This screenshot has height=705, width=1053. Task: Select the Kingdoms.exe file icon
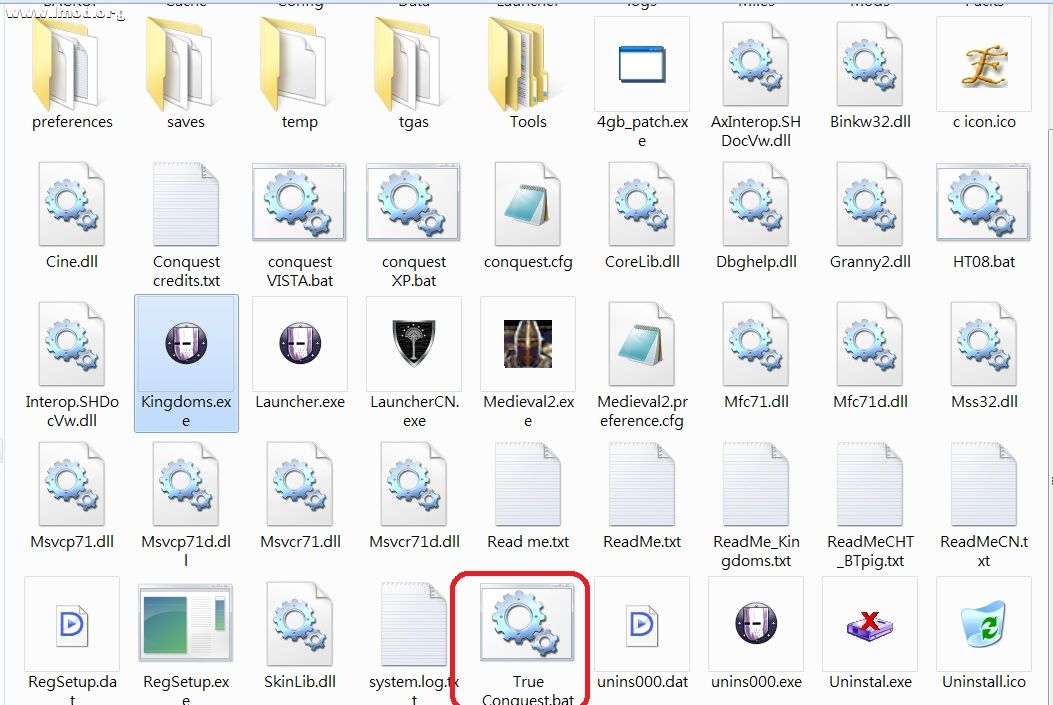186,345
